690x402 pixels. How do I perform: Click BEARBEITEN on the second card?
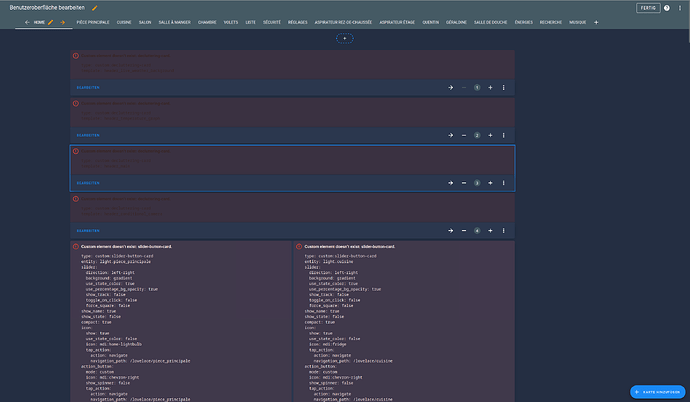88,135
